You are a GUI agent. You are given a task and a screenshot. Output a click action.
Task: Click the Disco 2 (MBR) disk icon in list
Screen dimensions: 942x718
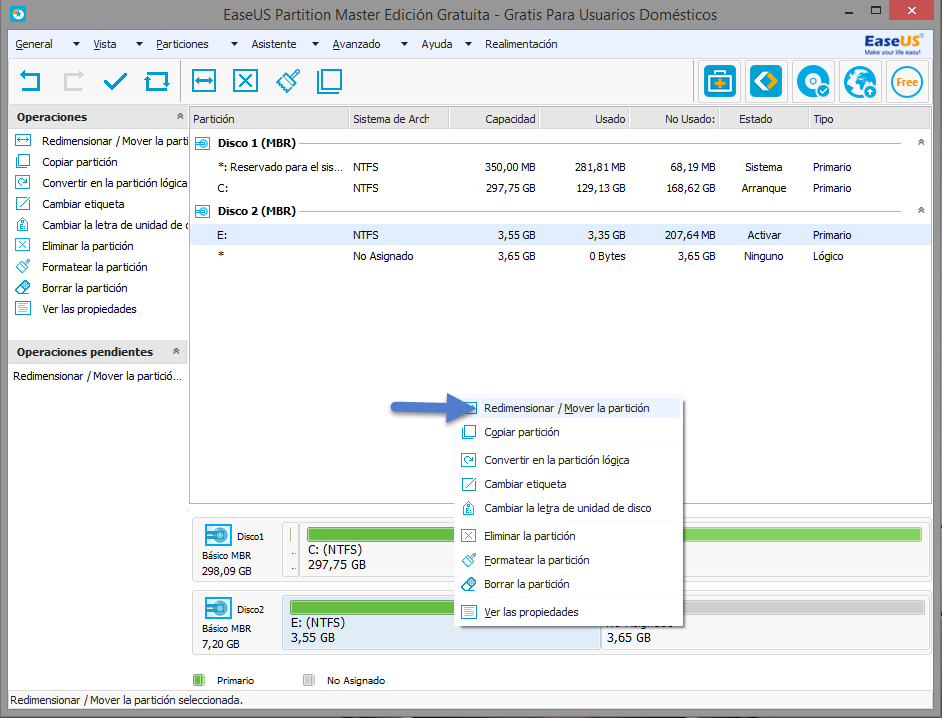tap(203, 211)
